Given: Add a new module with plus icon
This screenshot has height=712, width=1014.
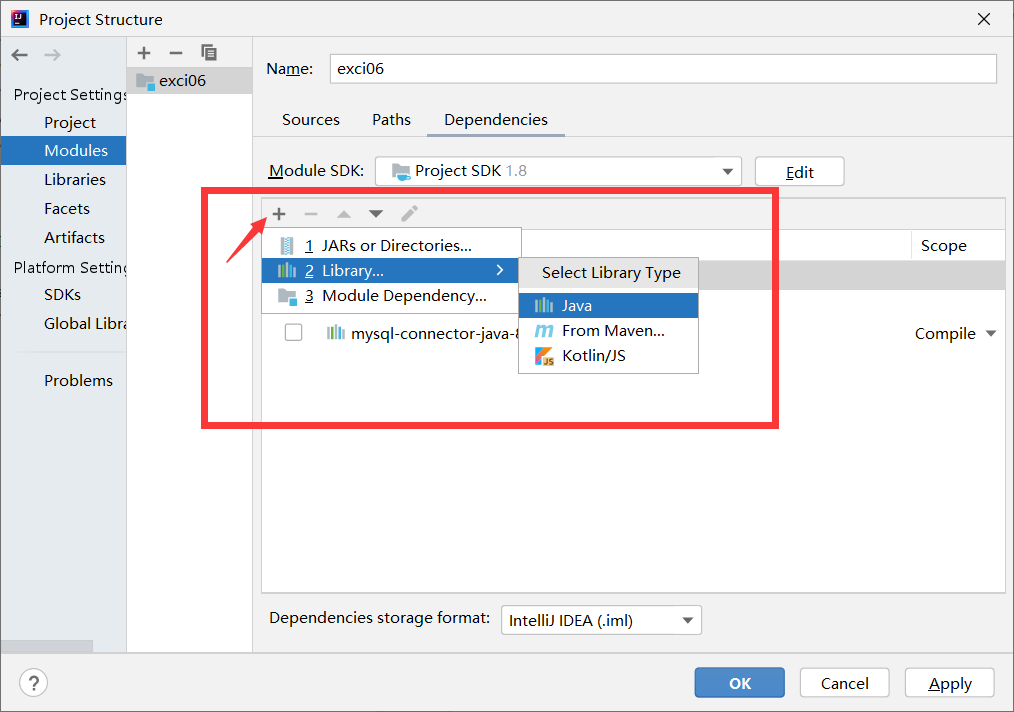Looking at the screenshot, I should (x=144, y=53).
